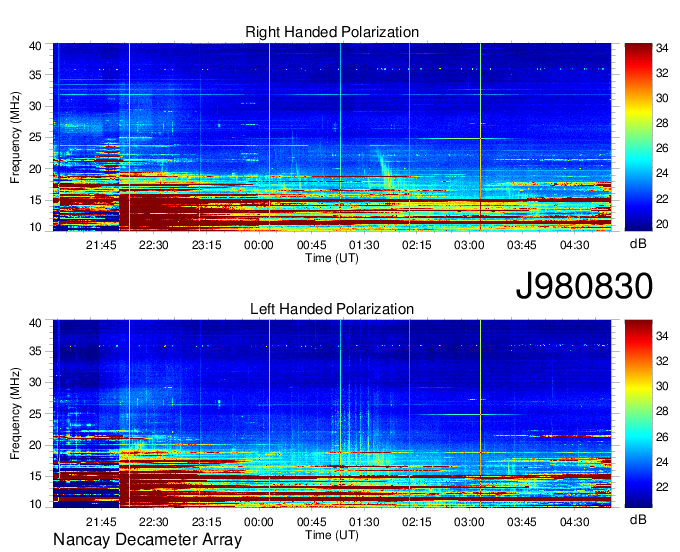The height and width of the screenshot is (552, 680).
Task: Click the 04:30 tick on bottom panel
Action: pos(574,522)
